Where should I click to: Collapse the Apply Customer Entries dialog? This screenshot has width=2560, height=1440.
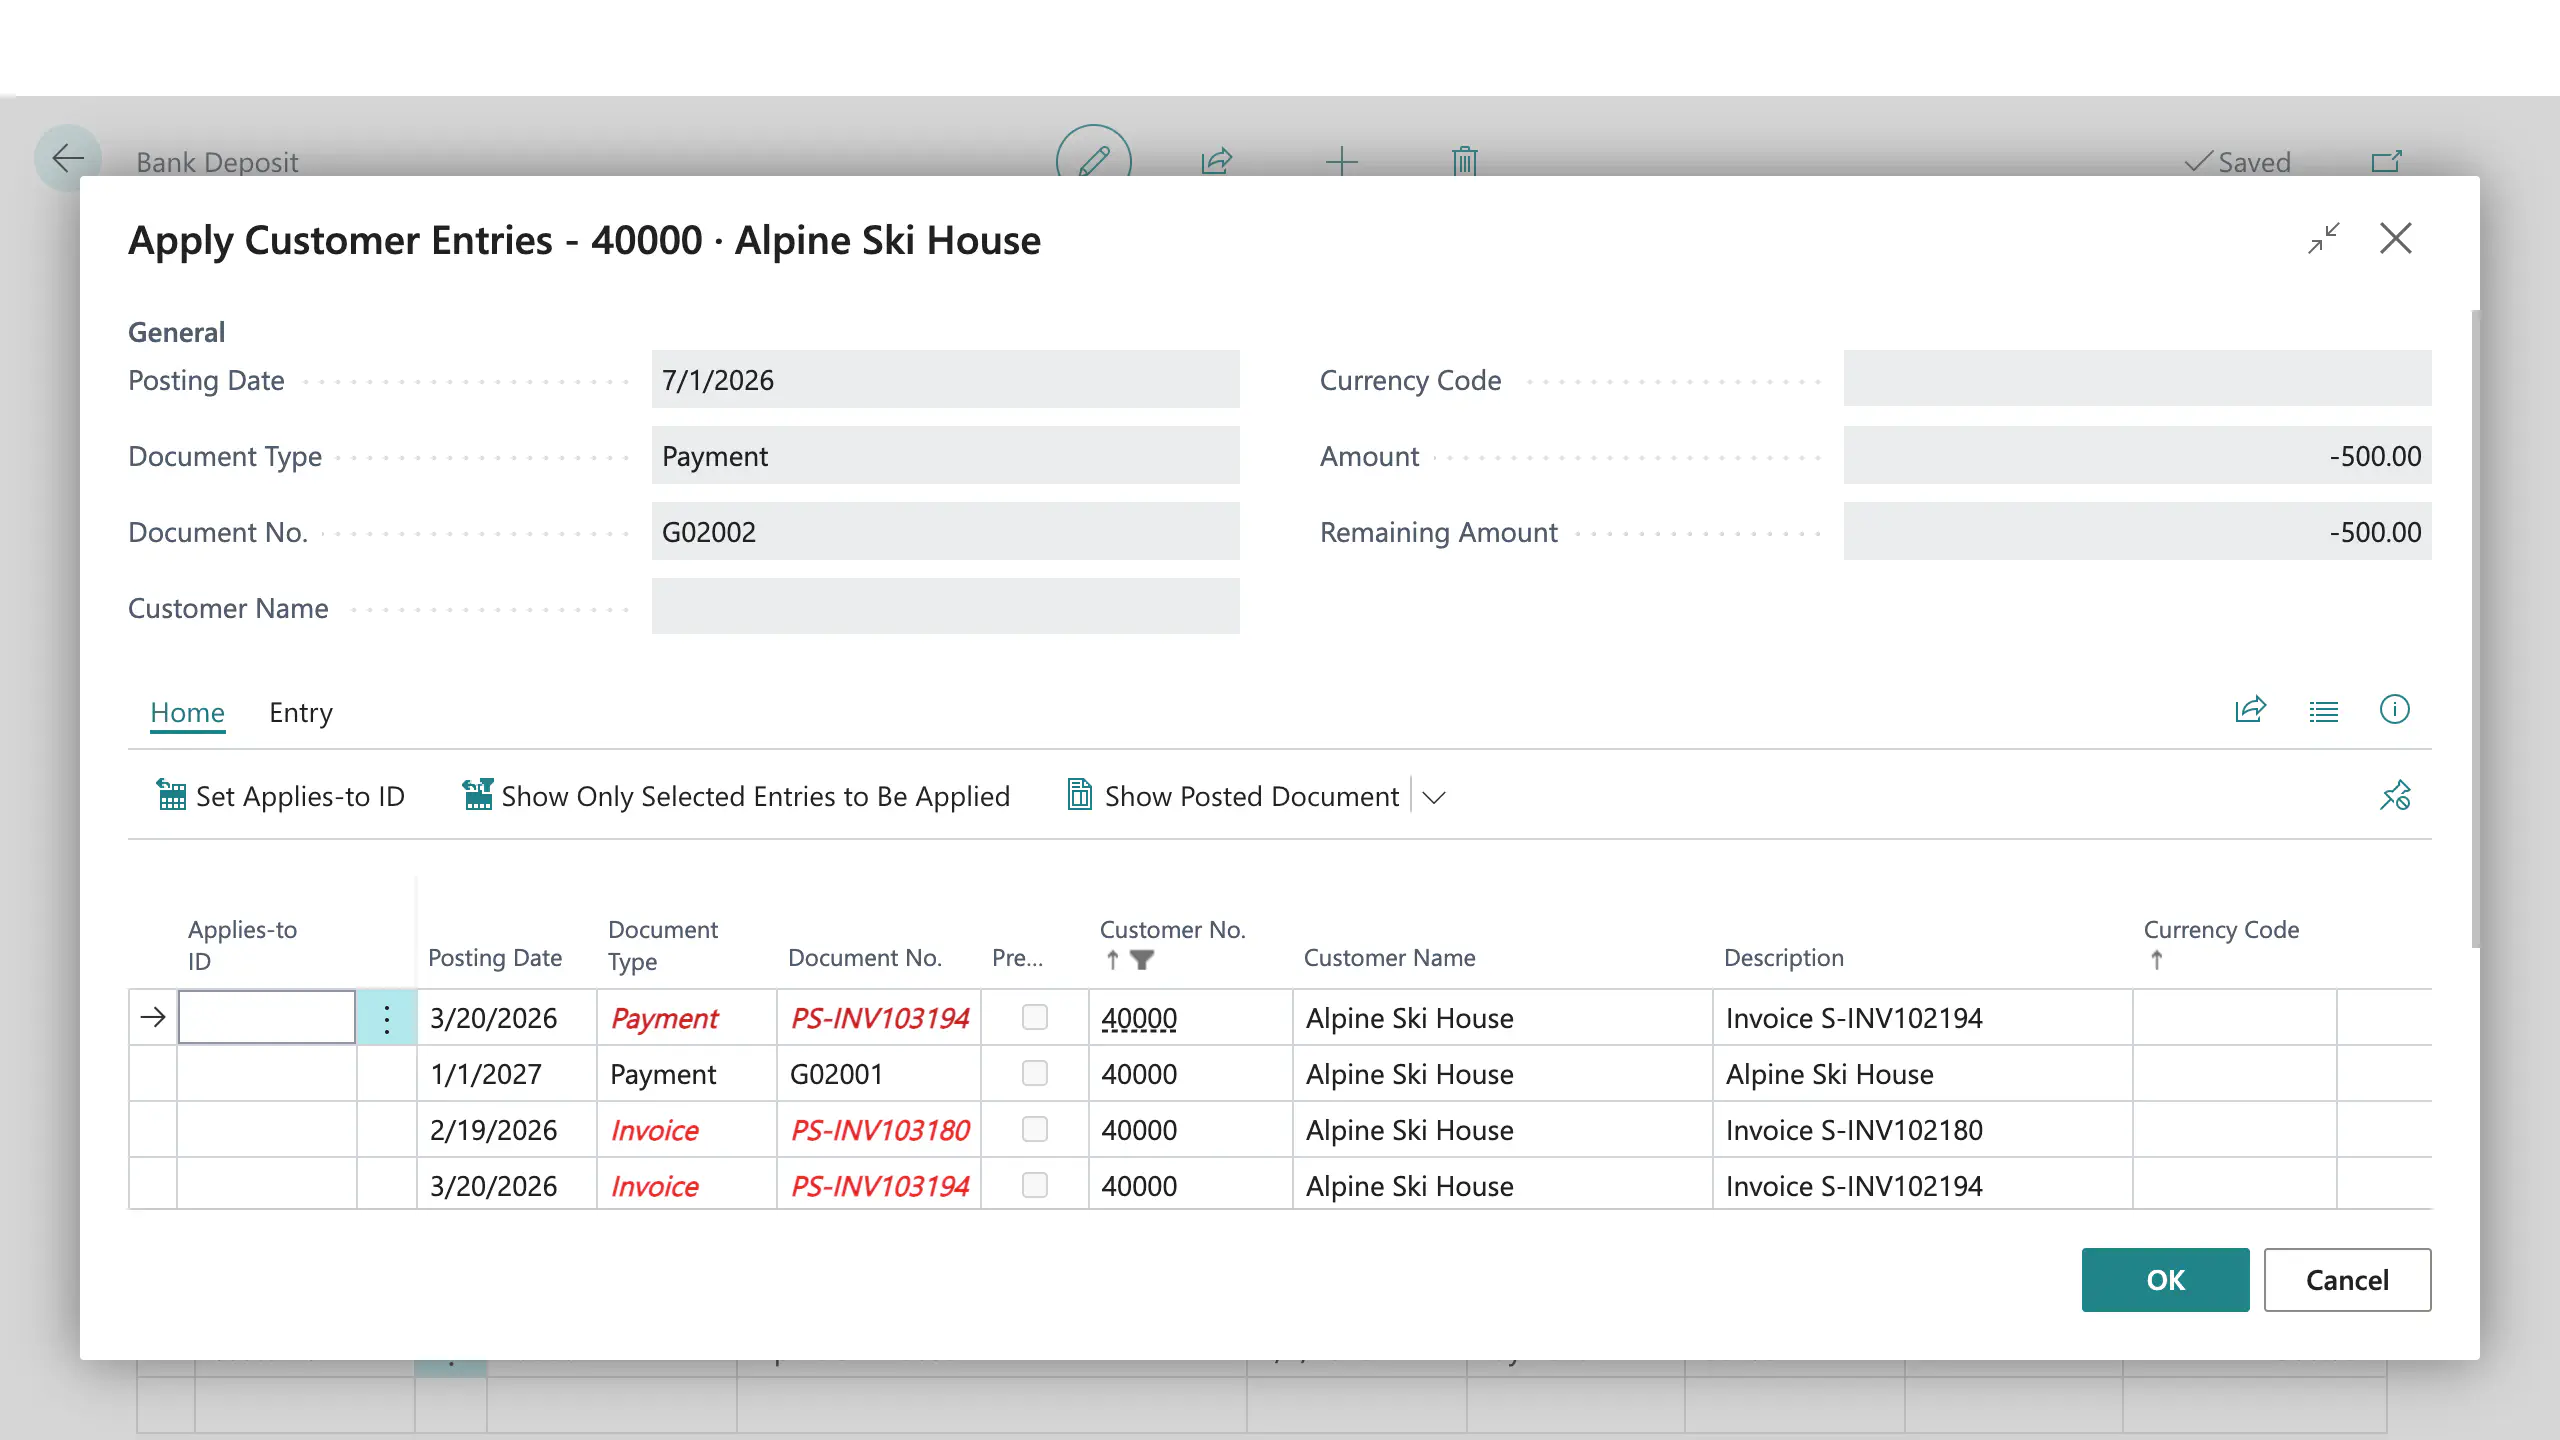point(2323,238)
